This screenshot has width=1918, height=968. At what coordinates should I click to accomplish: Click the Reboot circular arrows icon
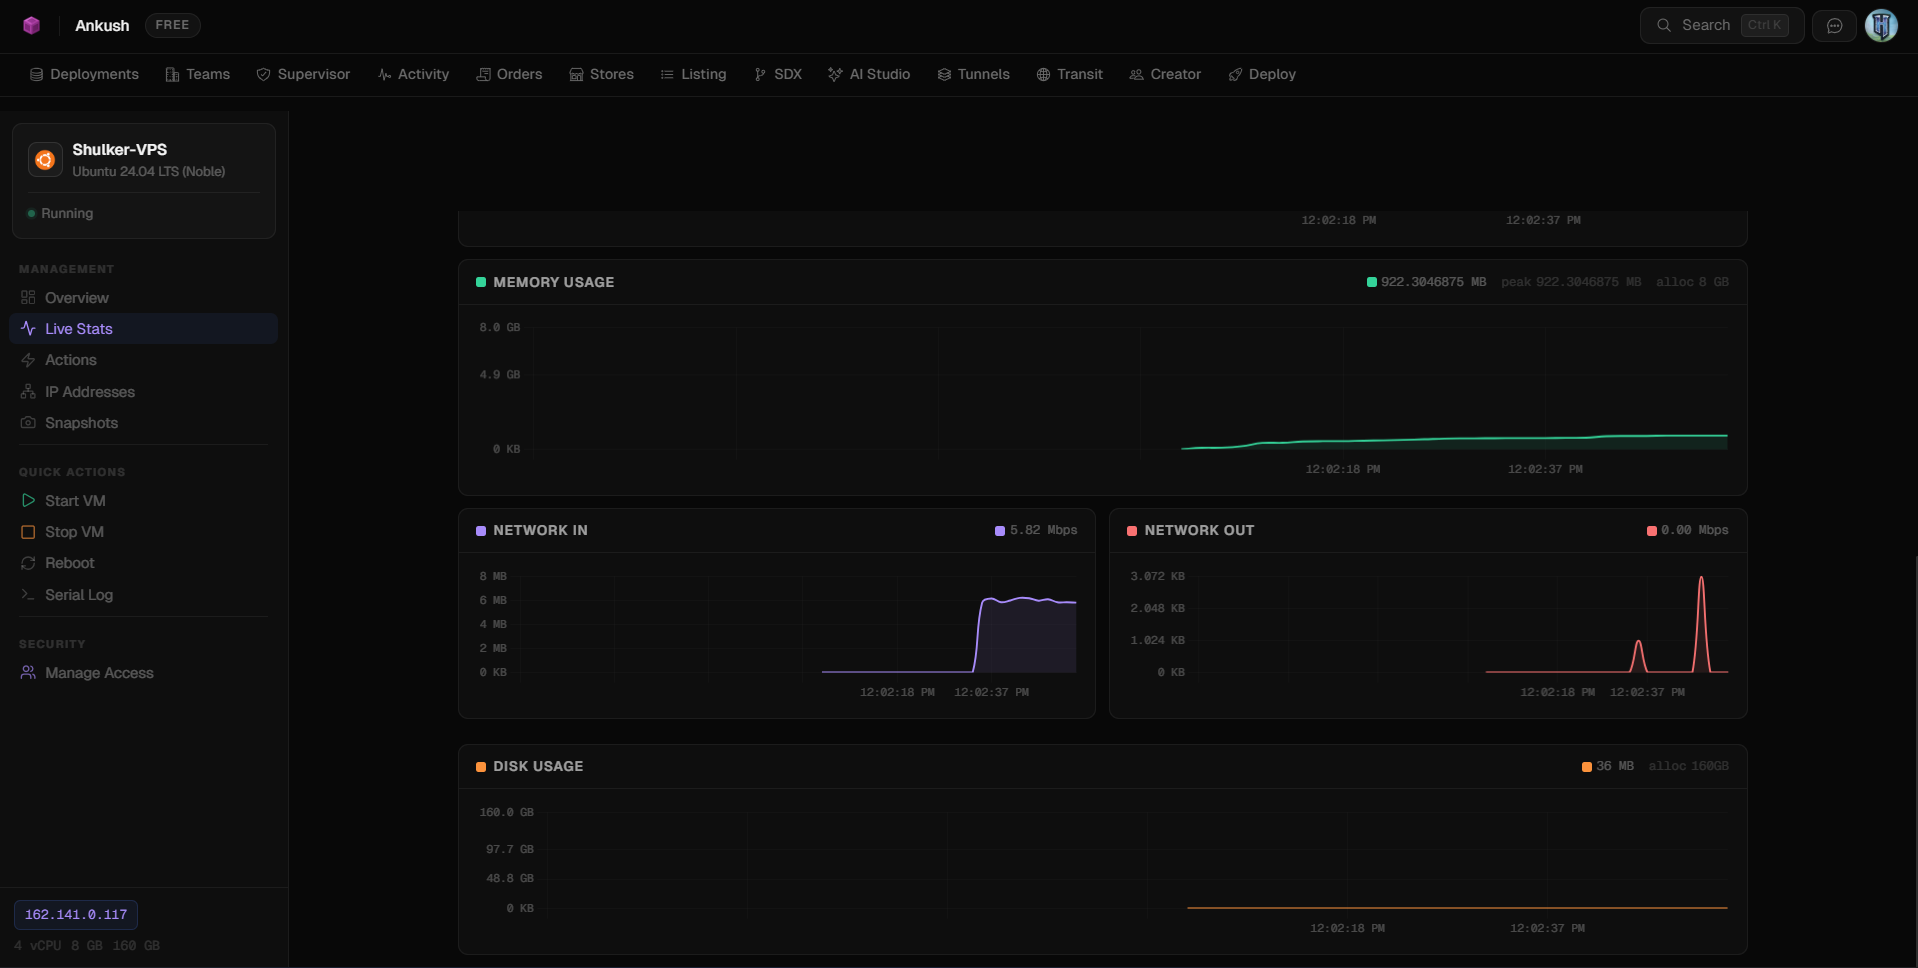[28, 563]
